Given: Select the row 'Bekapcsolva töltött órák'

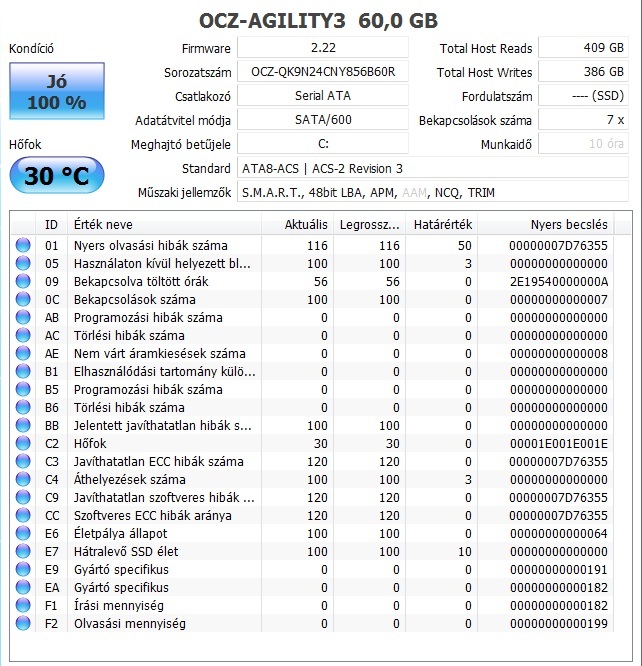Looking at the screenshot, I should [x=312, y=281].
